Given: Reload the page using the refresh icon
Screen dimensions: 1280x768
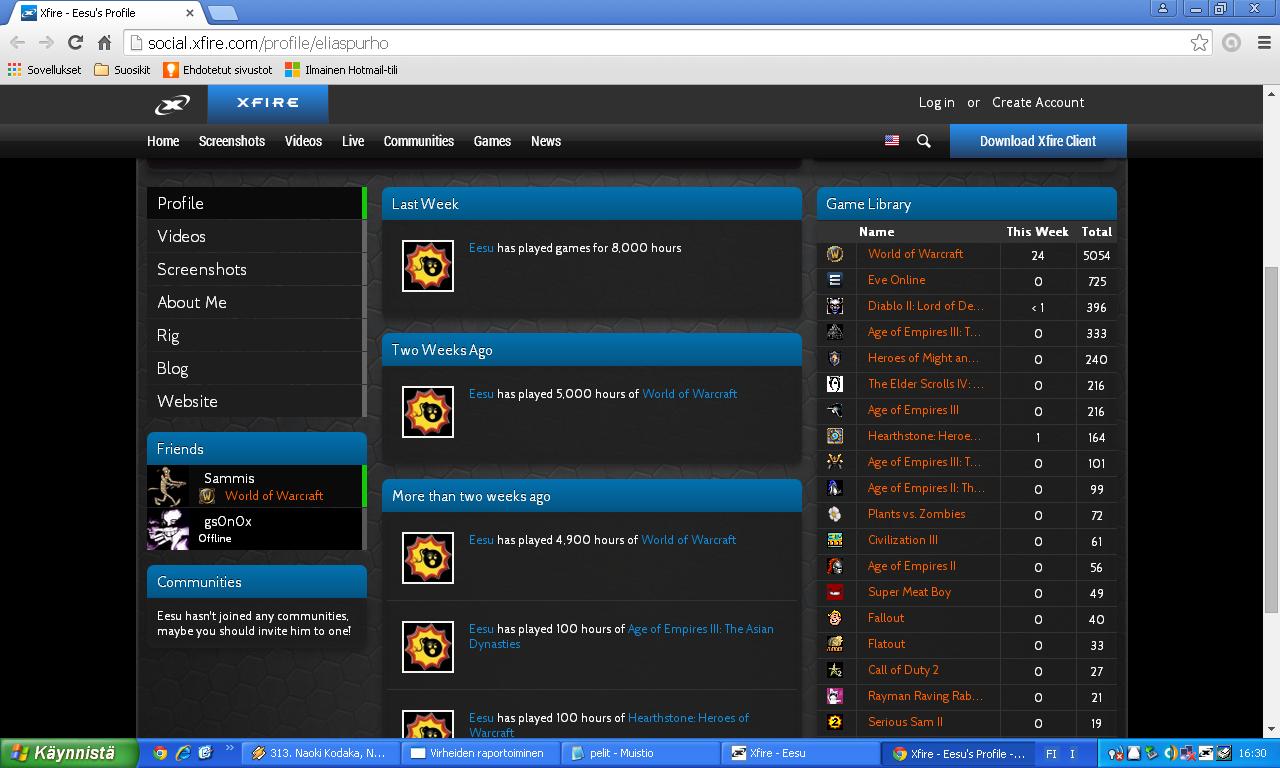Looking at the screenshot, I should pos(75,42).
